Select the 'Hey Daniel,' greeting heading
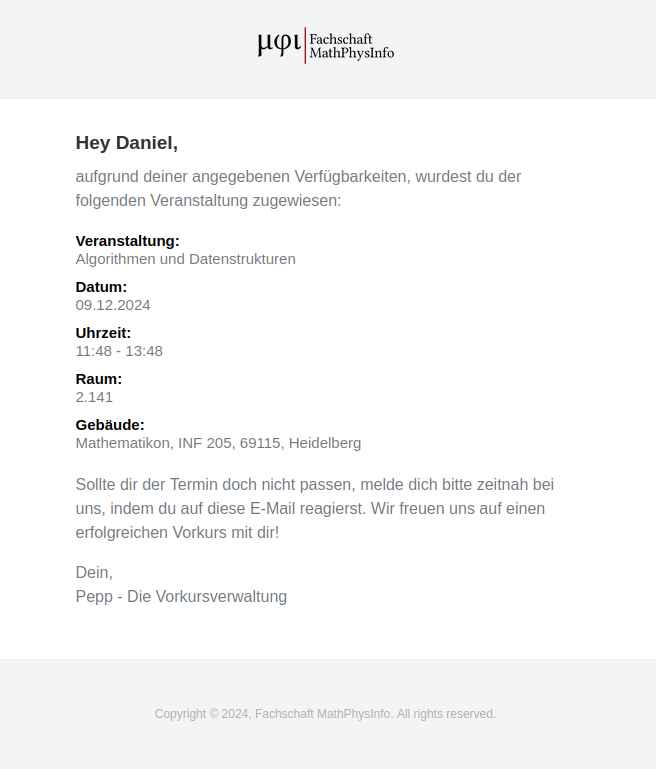 [x=126, y=143]
